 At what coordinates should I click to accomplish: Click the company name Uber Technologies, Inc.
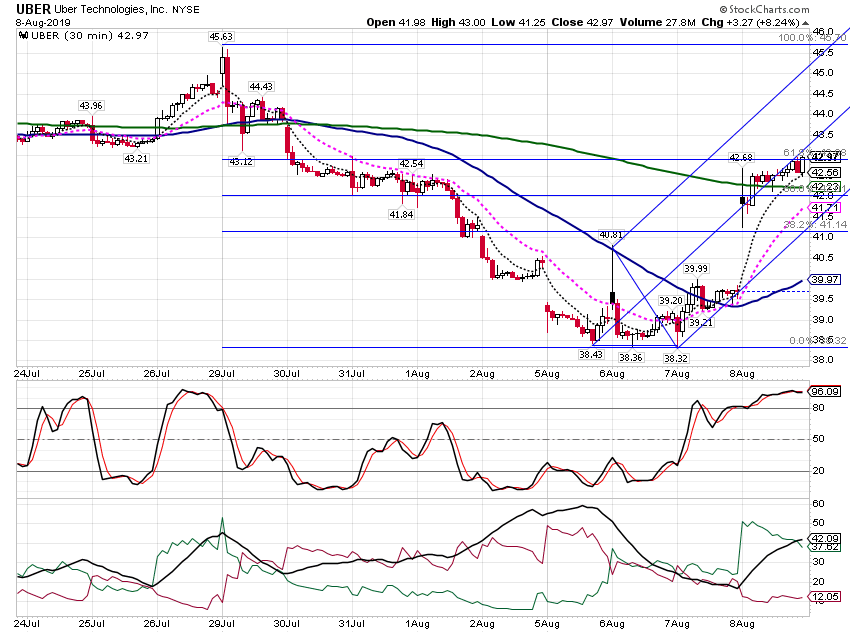coord(111,10)
